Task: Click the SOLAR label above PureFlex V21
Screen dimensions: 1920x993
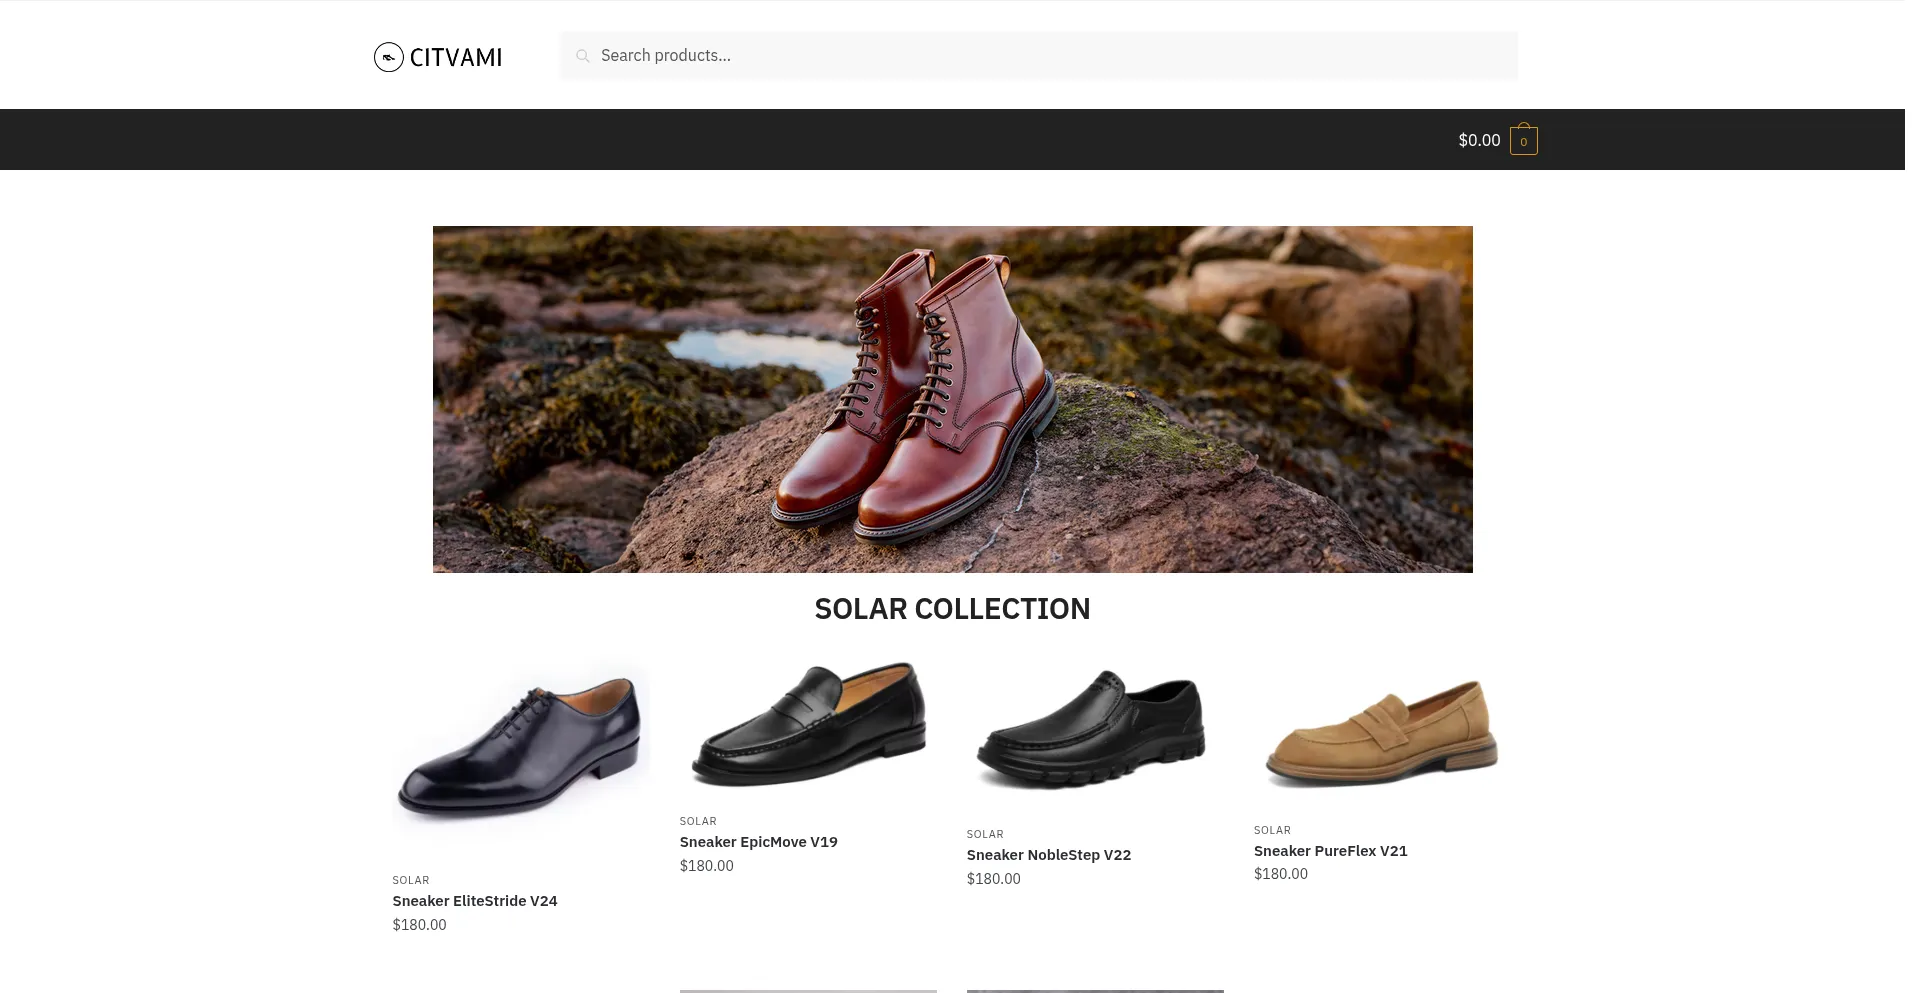Action: coord(1272,830)
